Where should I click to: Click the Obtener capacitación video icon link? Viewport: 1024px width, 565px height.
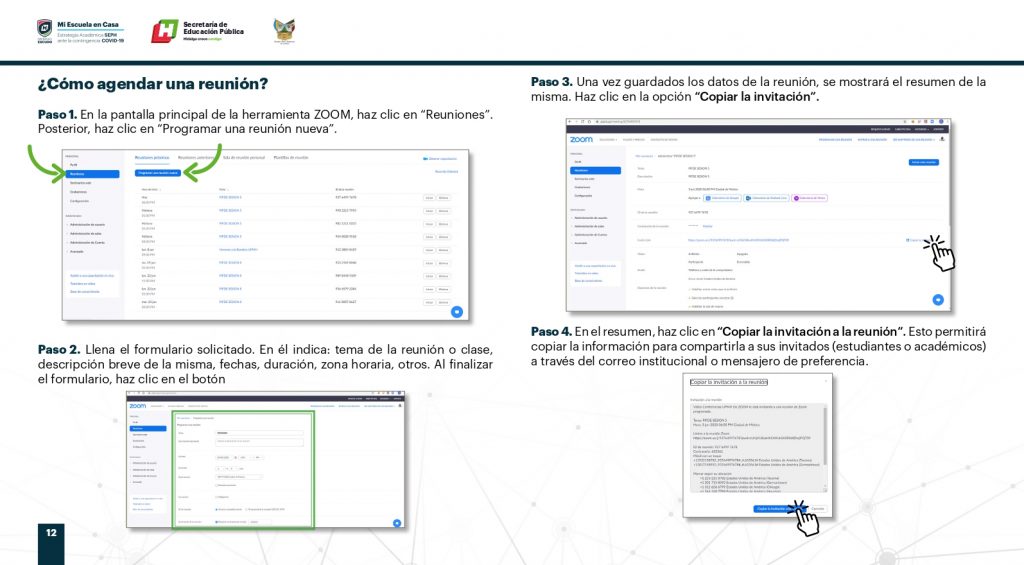[x=440, y=159]
